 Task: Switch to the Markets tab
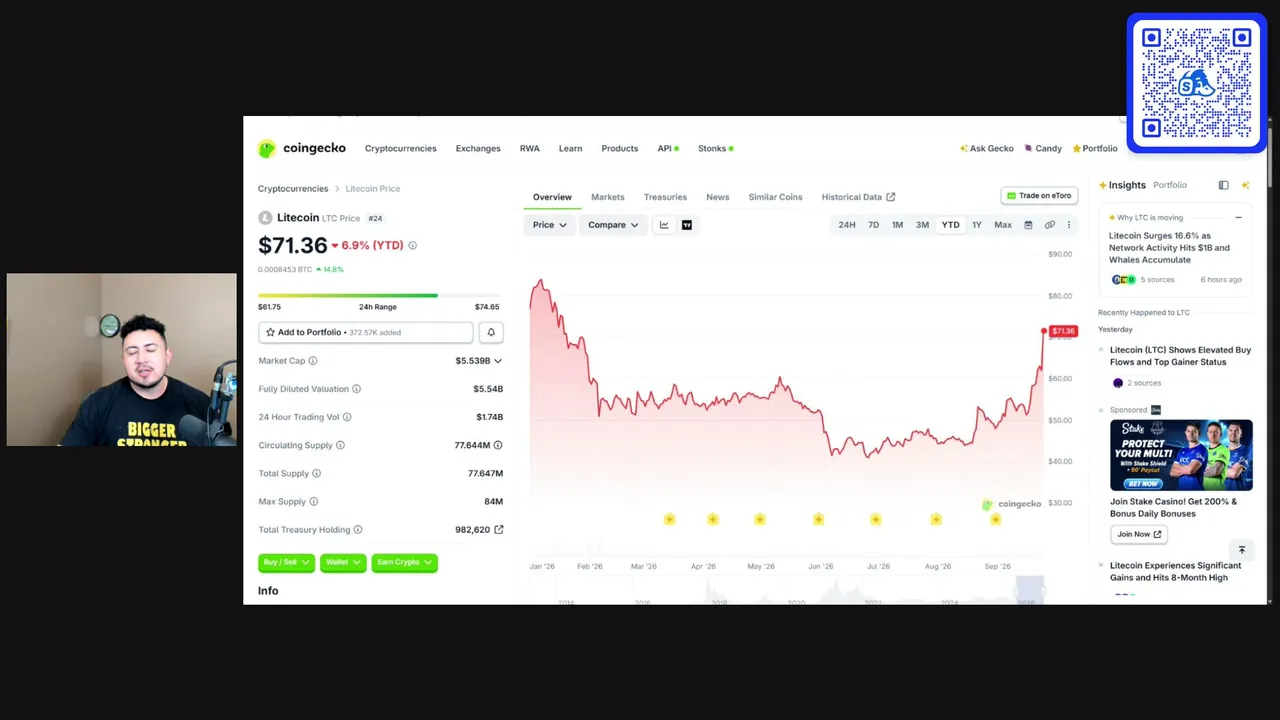coord(607,197)
